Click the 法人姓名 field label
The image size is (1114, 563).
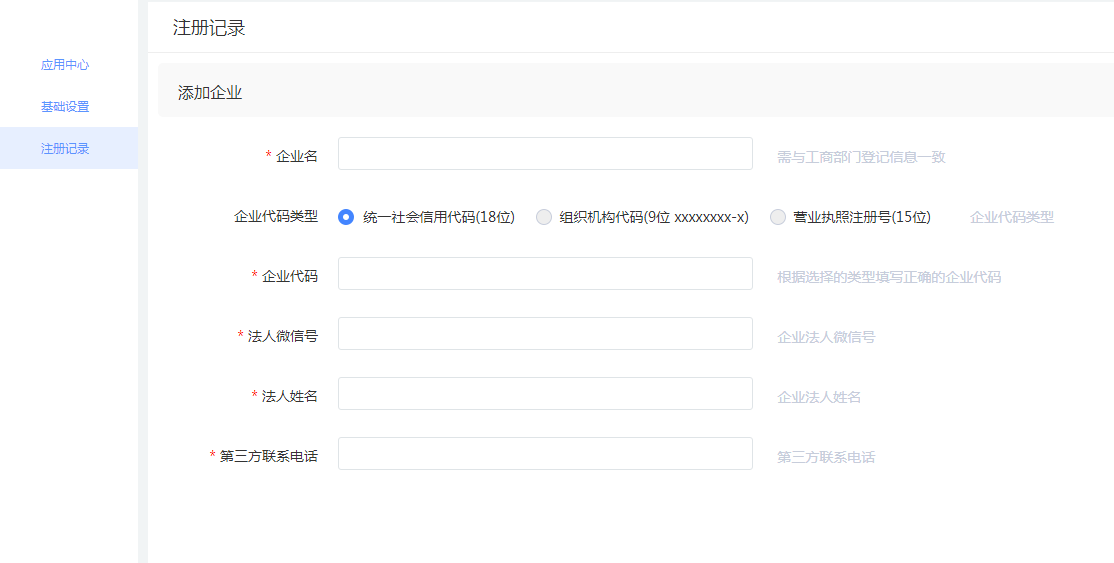pyautogui.click(x=289, y=396)
